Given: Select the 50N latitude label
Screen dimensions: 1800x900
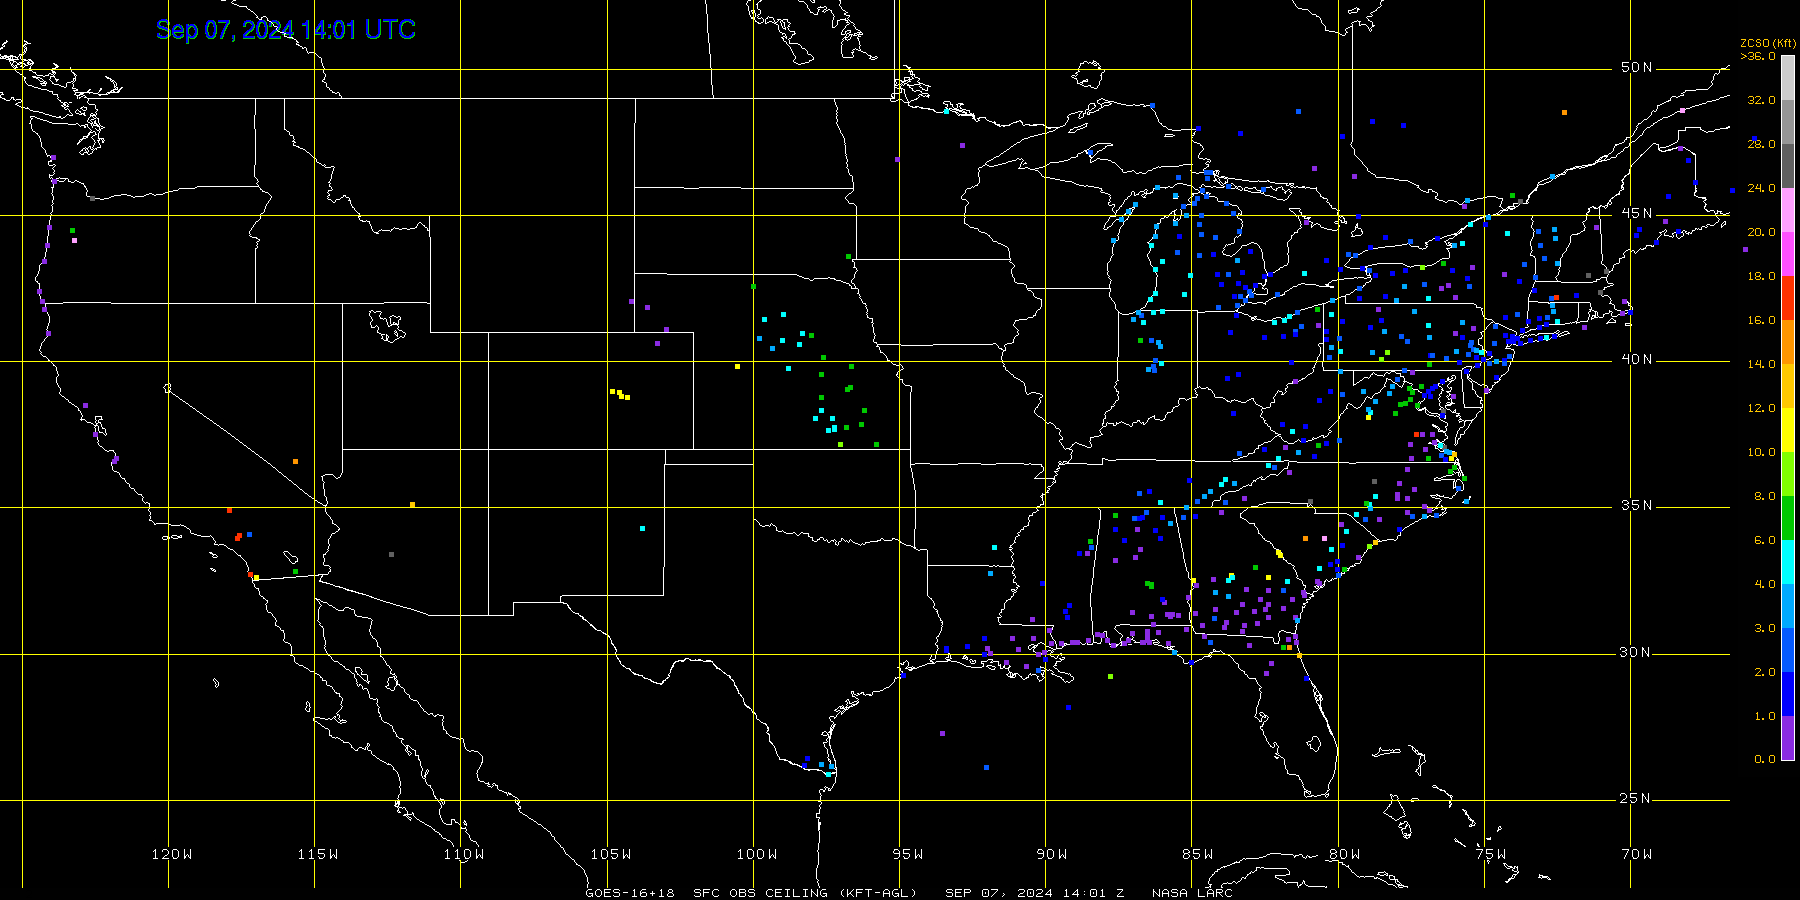Looking at the screenshot, I should 1637,67.
